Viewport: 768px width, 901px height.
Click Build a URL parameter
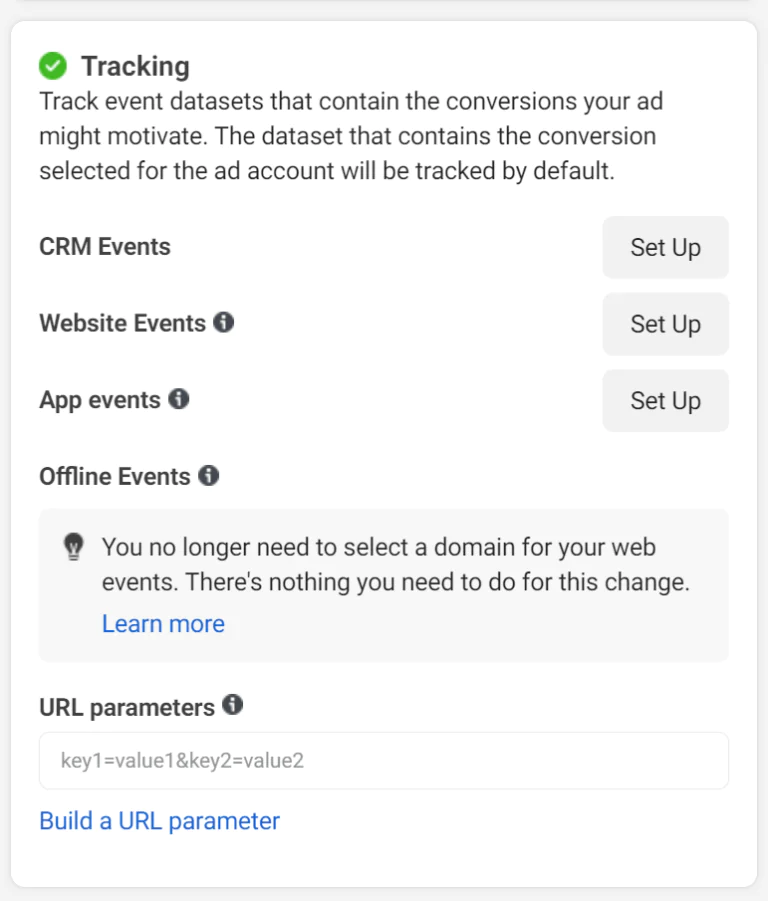[x=158, y=820]
